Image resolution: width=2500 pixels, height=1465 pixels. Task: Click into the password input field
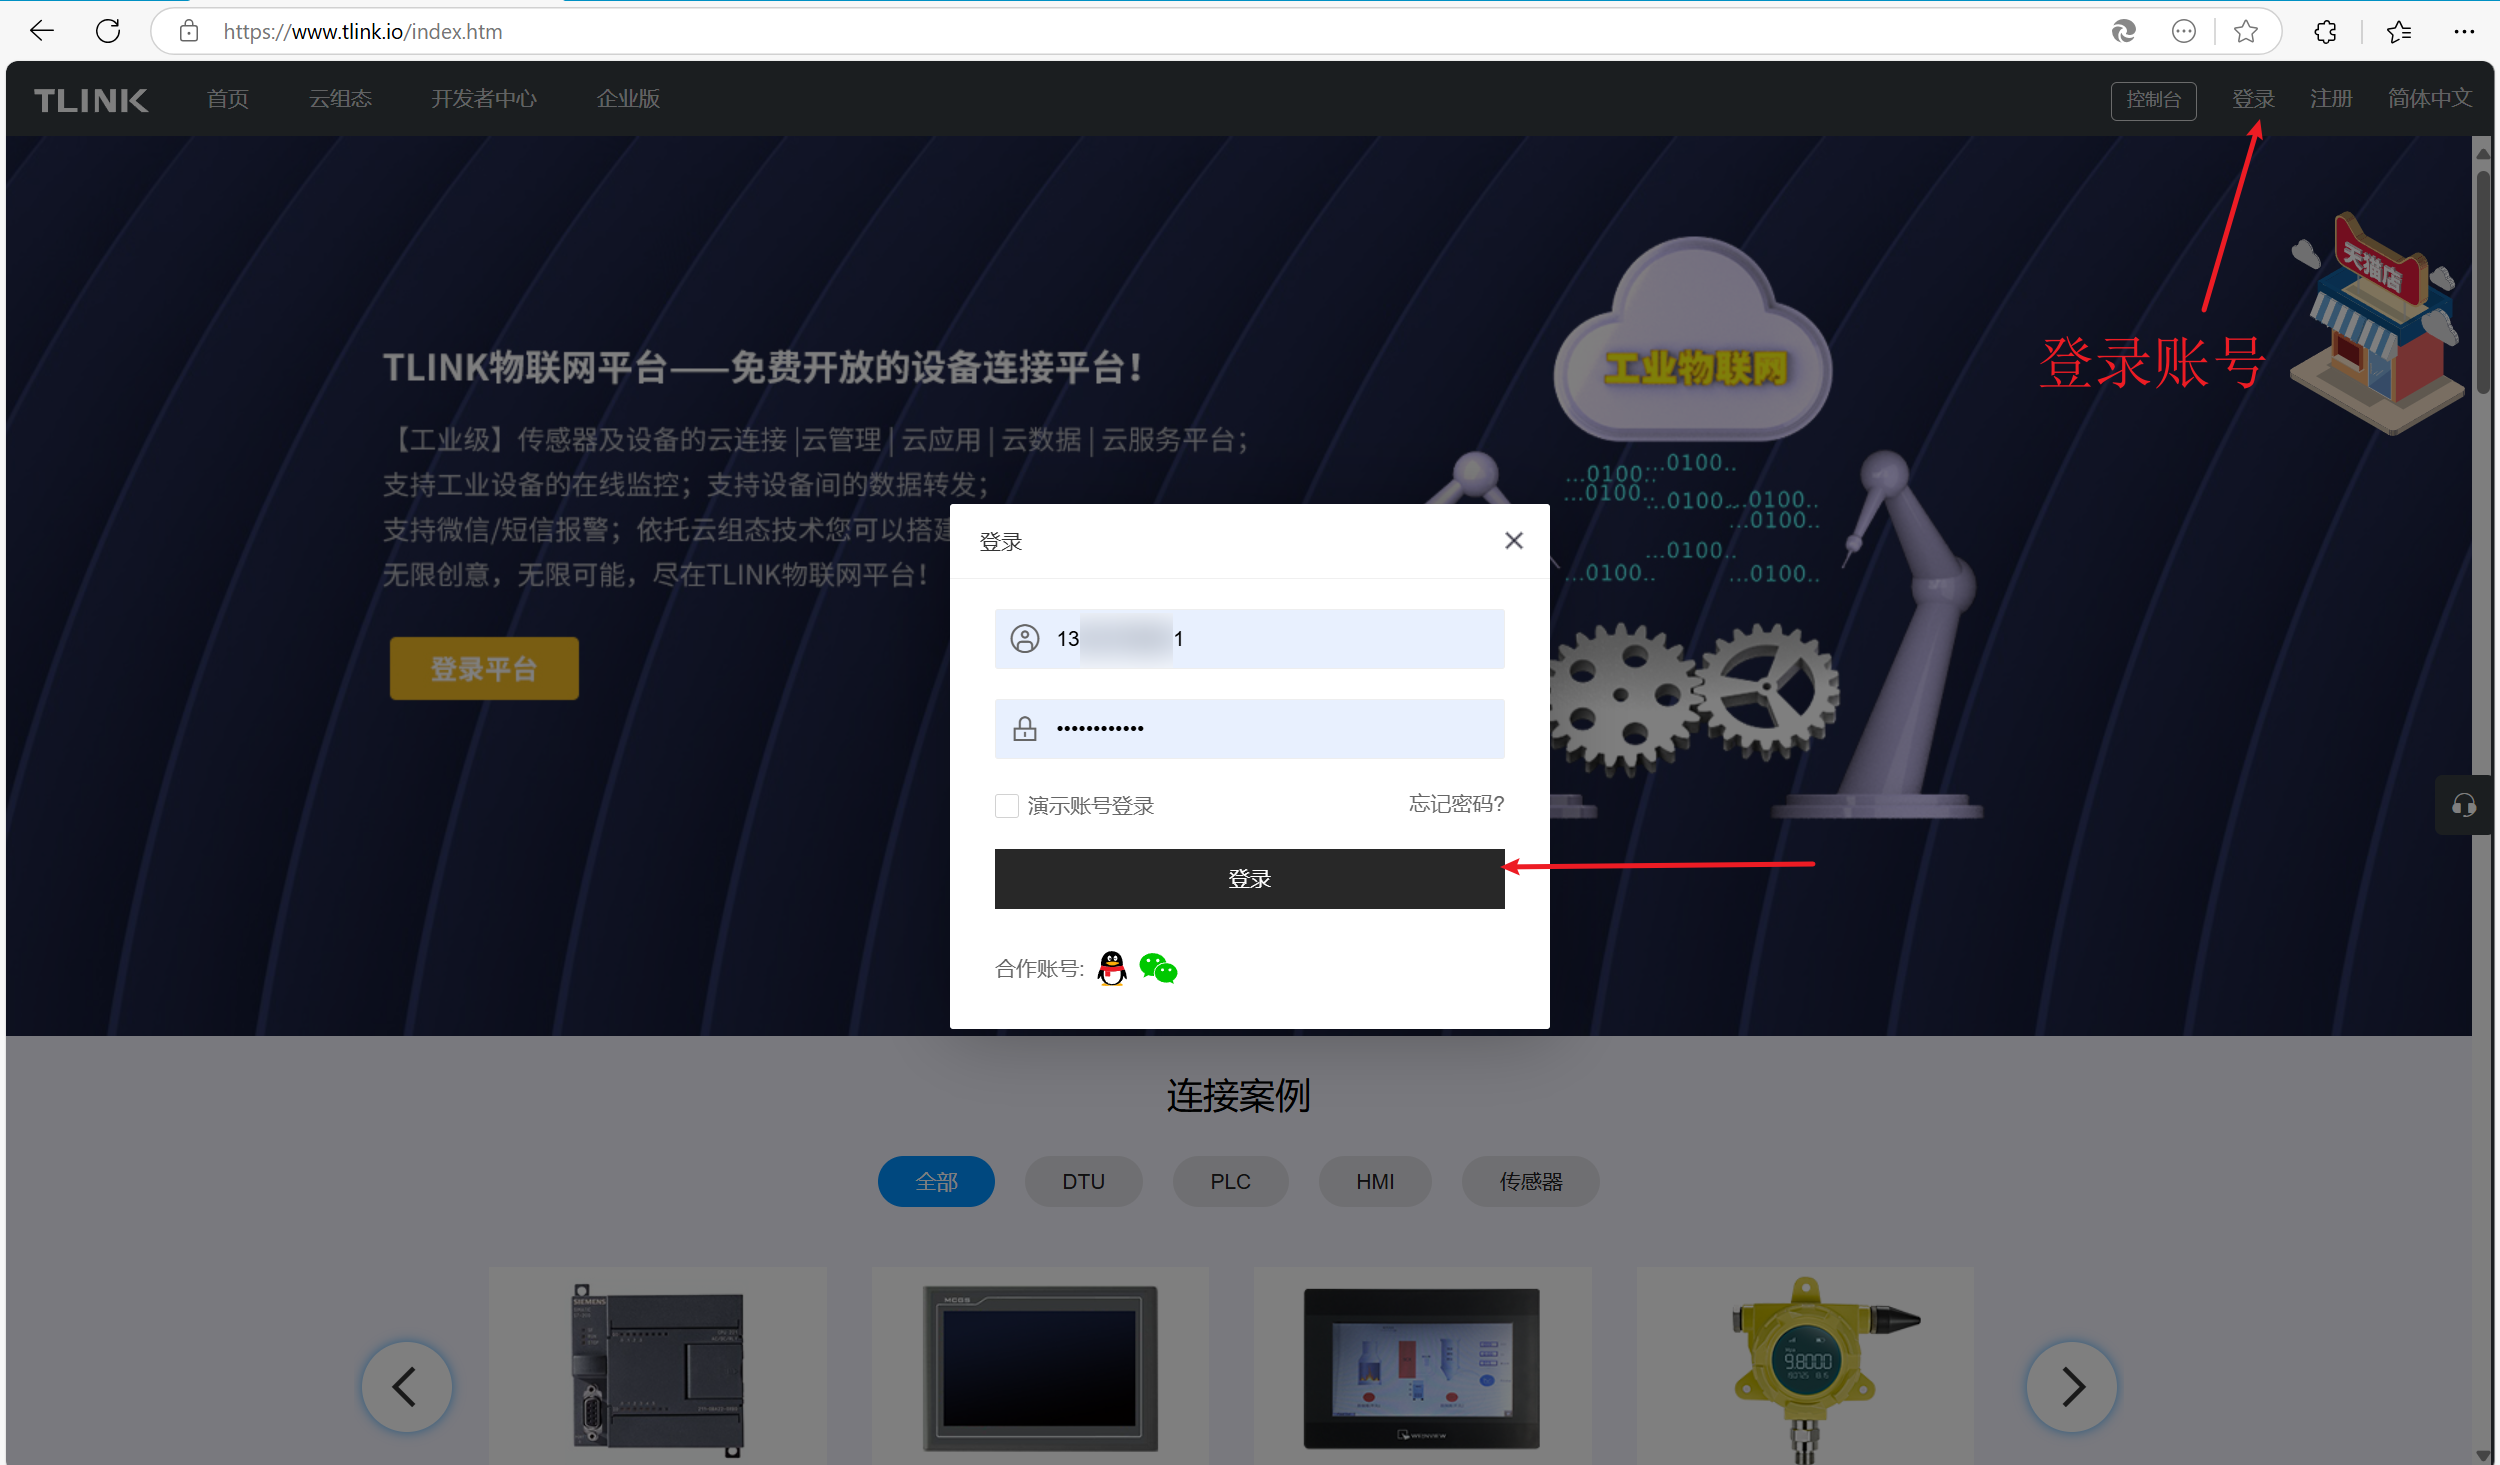pos(1250,729)
